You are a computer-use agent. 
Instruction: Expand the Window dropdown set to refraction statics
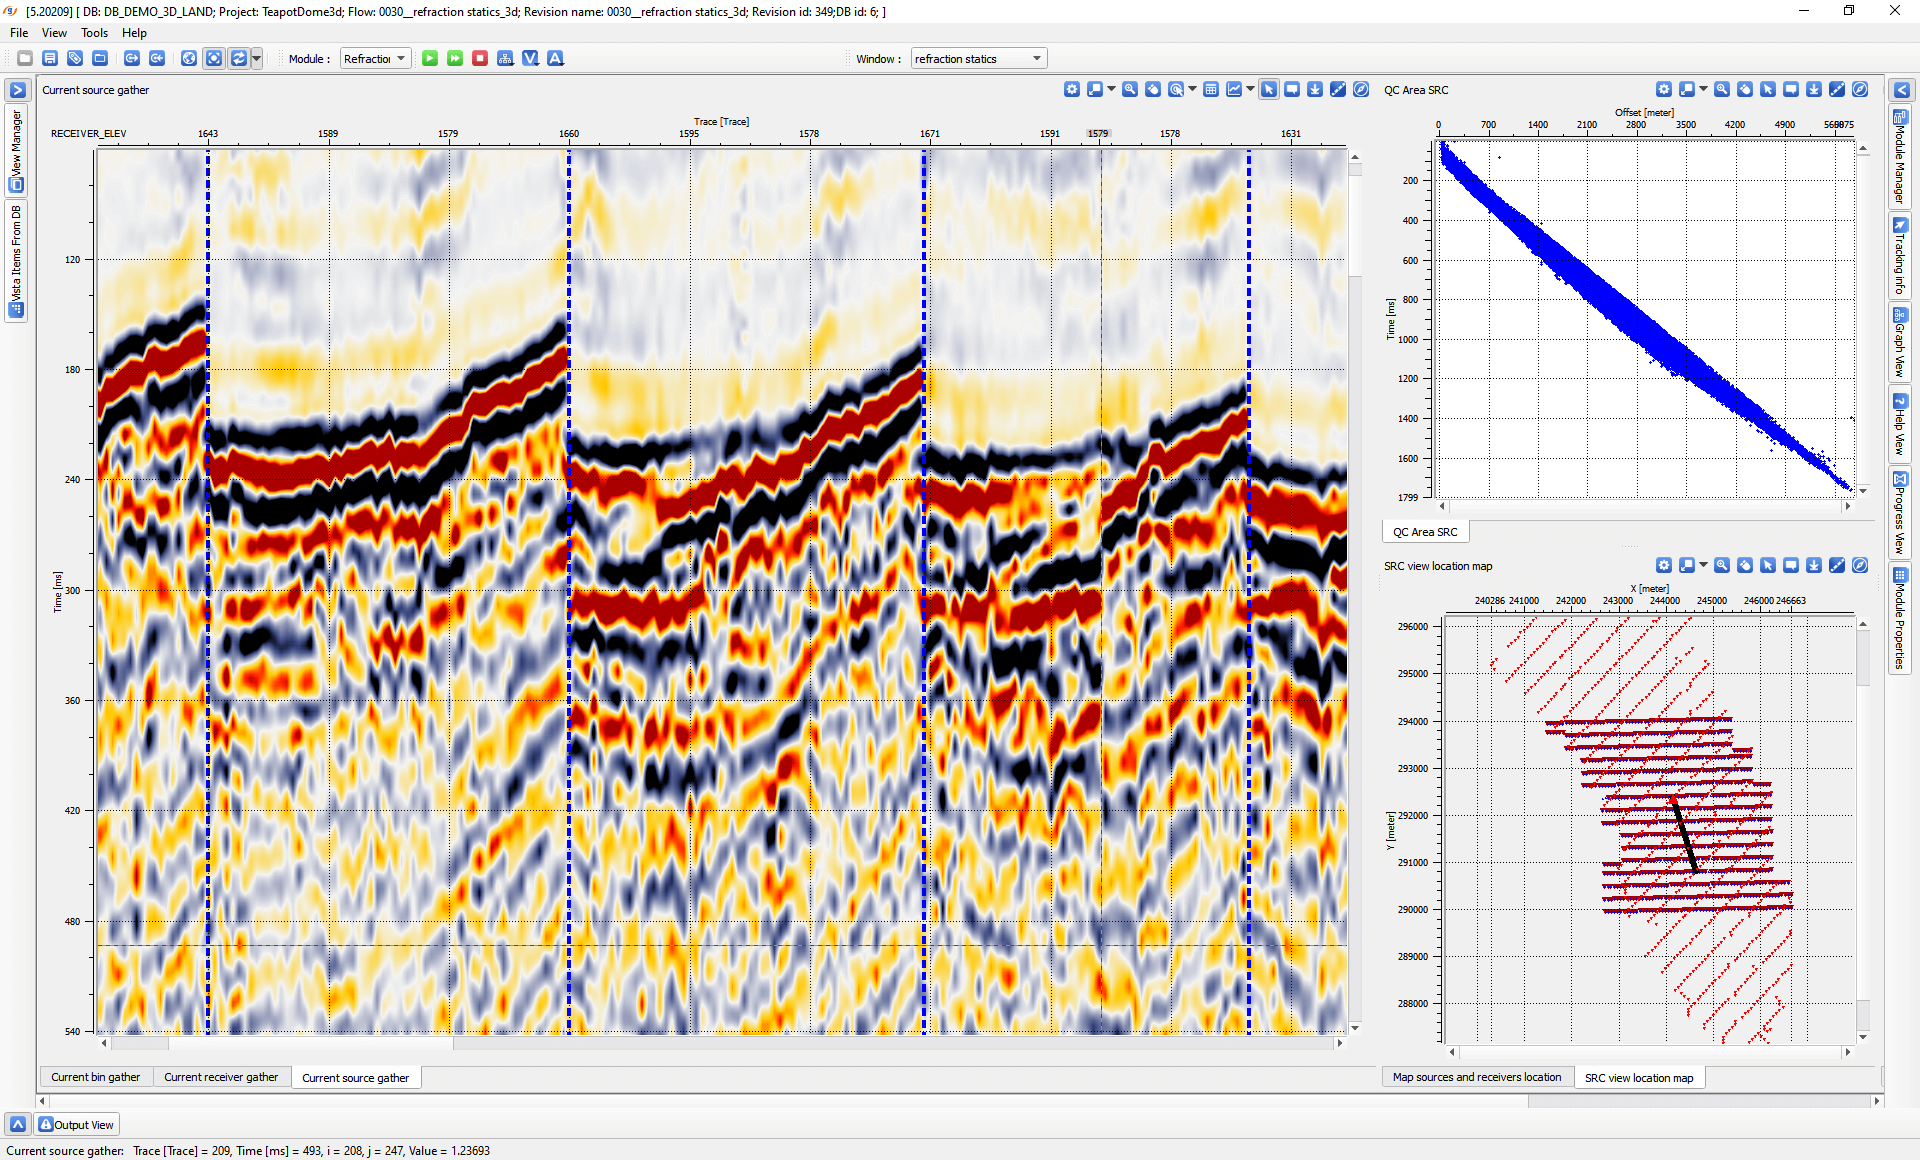978,59
